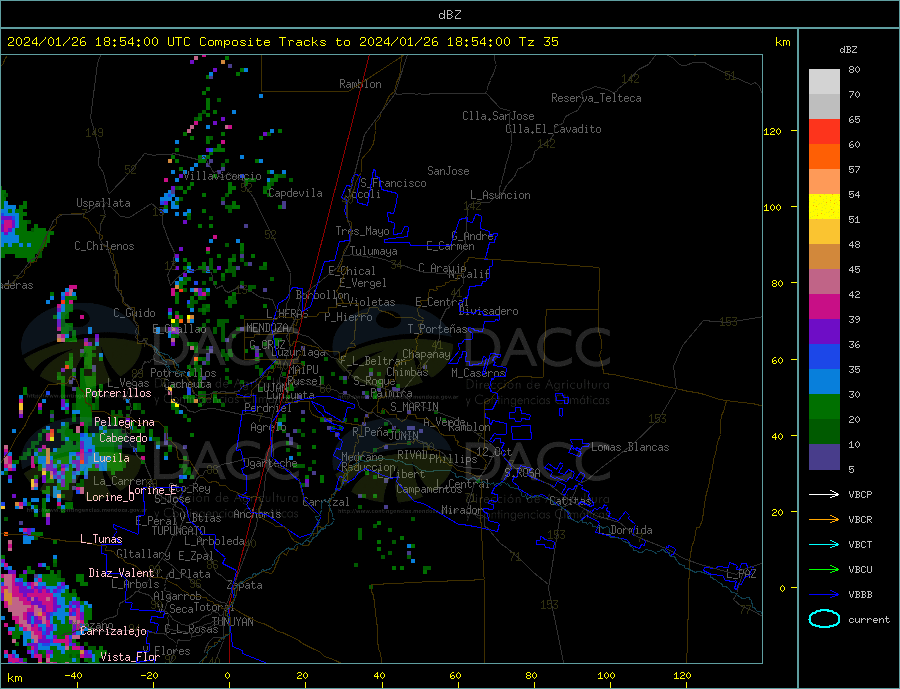Screen dimensions: 900x689
Task: Click the 'Villavicencio' map label
Action: [223, 176]
